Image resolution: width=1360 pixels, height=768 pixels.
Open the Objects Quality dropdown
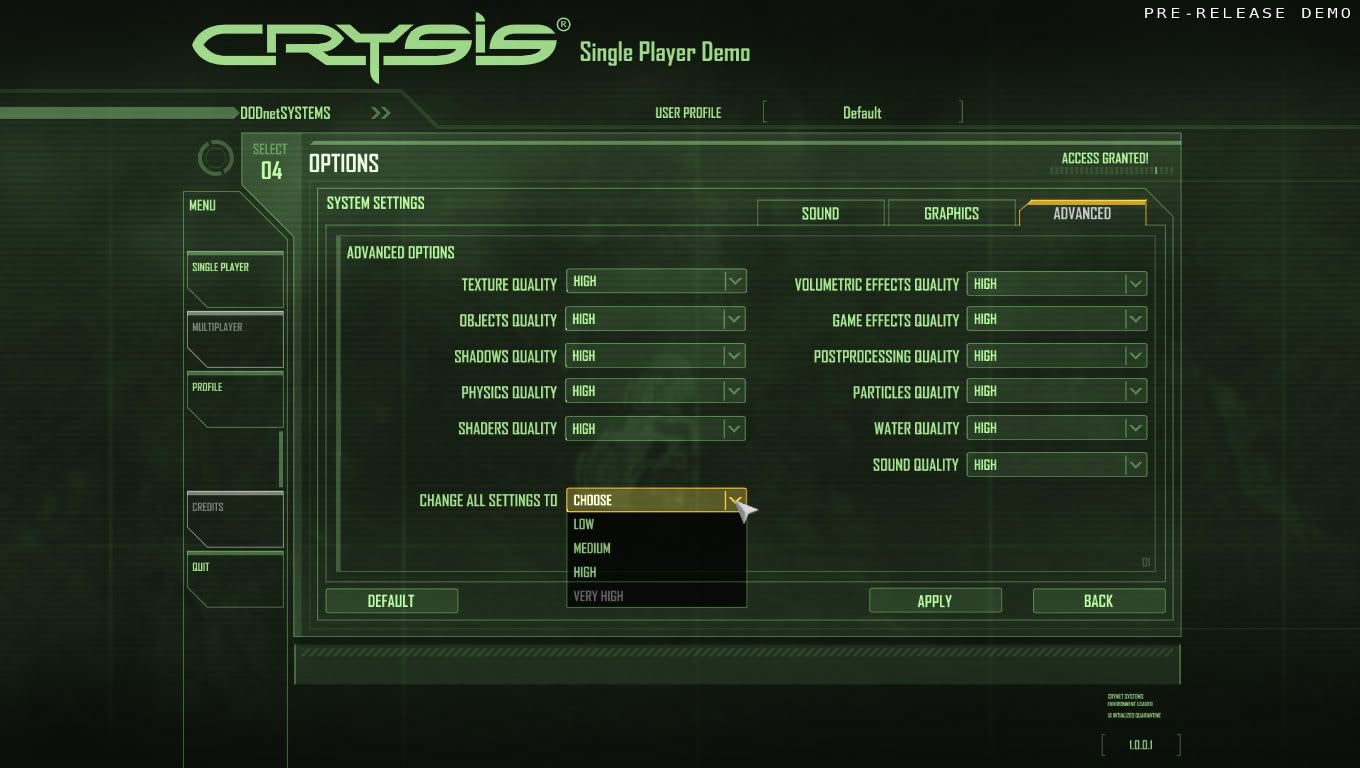point(656,319)
